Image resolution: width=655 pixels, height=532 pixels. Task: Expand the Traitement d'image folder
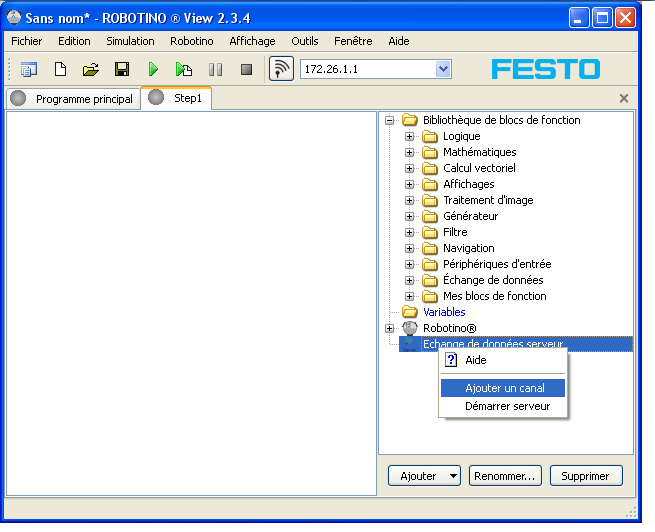(x=409, y=200)
